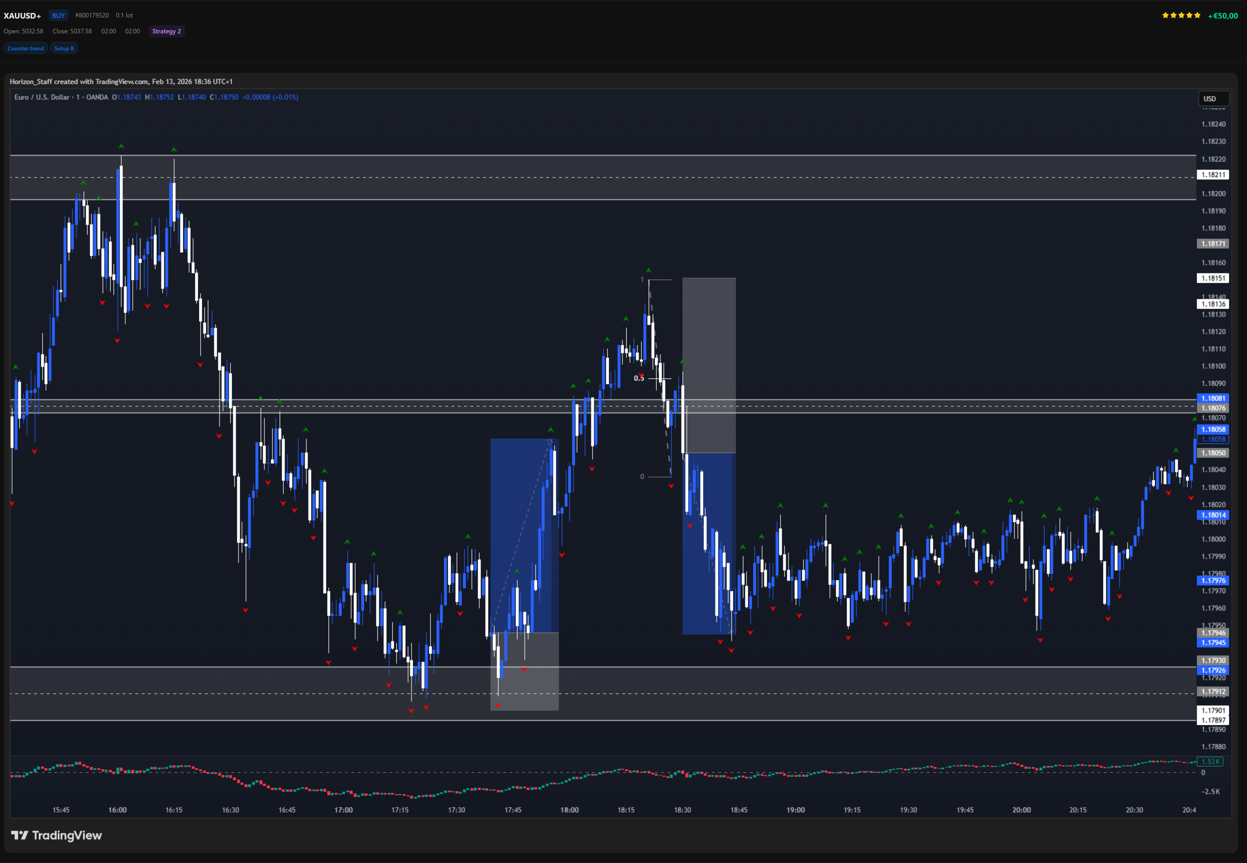Click the third yellow rating star

tap(1181, 15)
